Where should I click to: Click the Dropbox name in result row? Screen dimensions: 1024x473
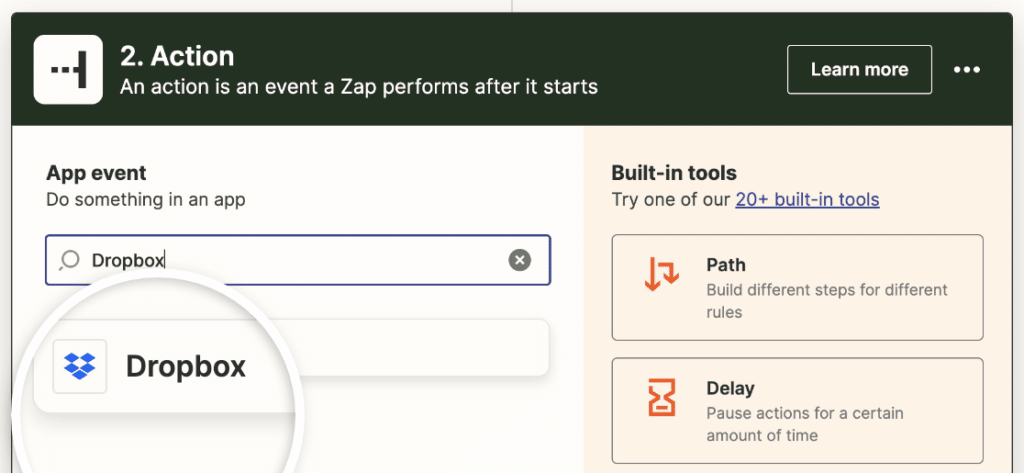[x=185, y=366]
